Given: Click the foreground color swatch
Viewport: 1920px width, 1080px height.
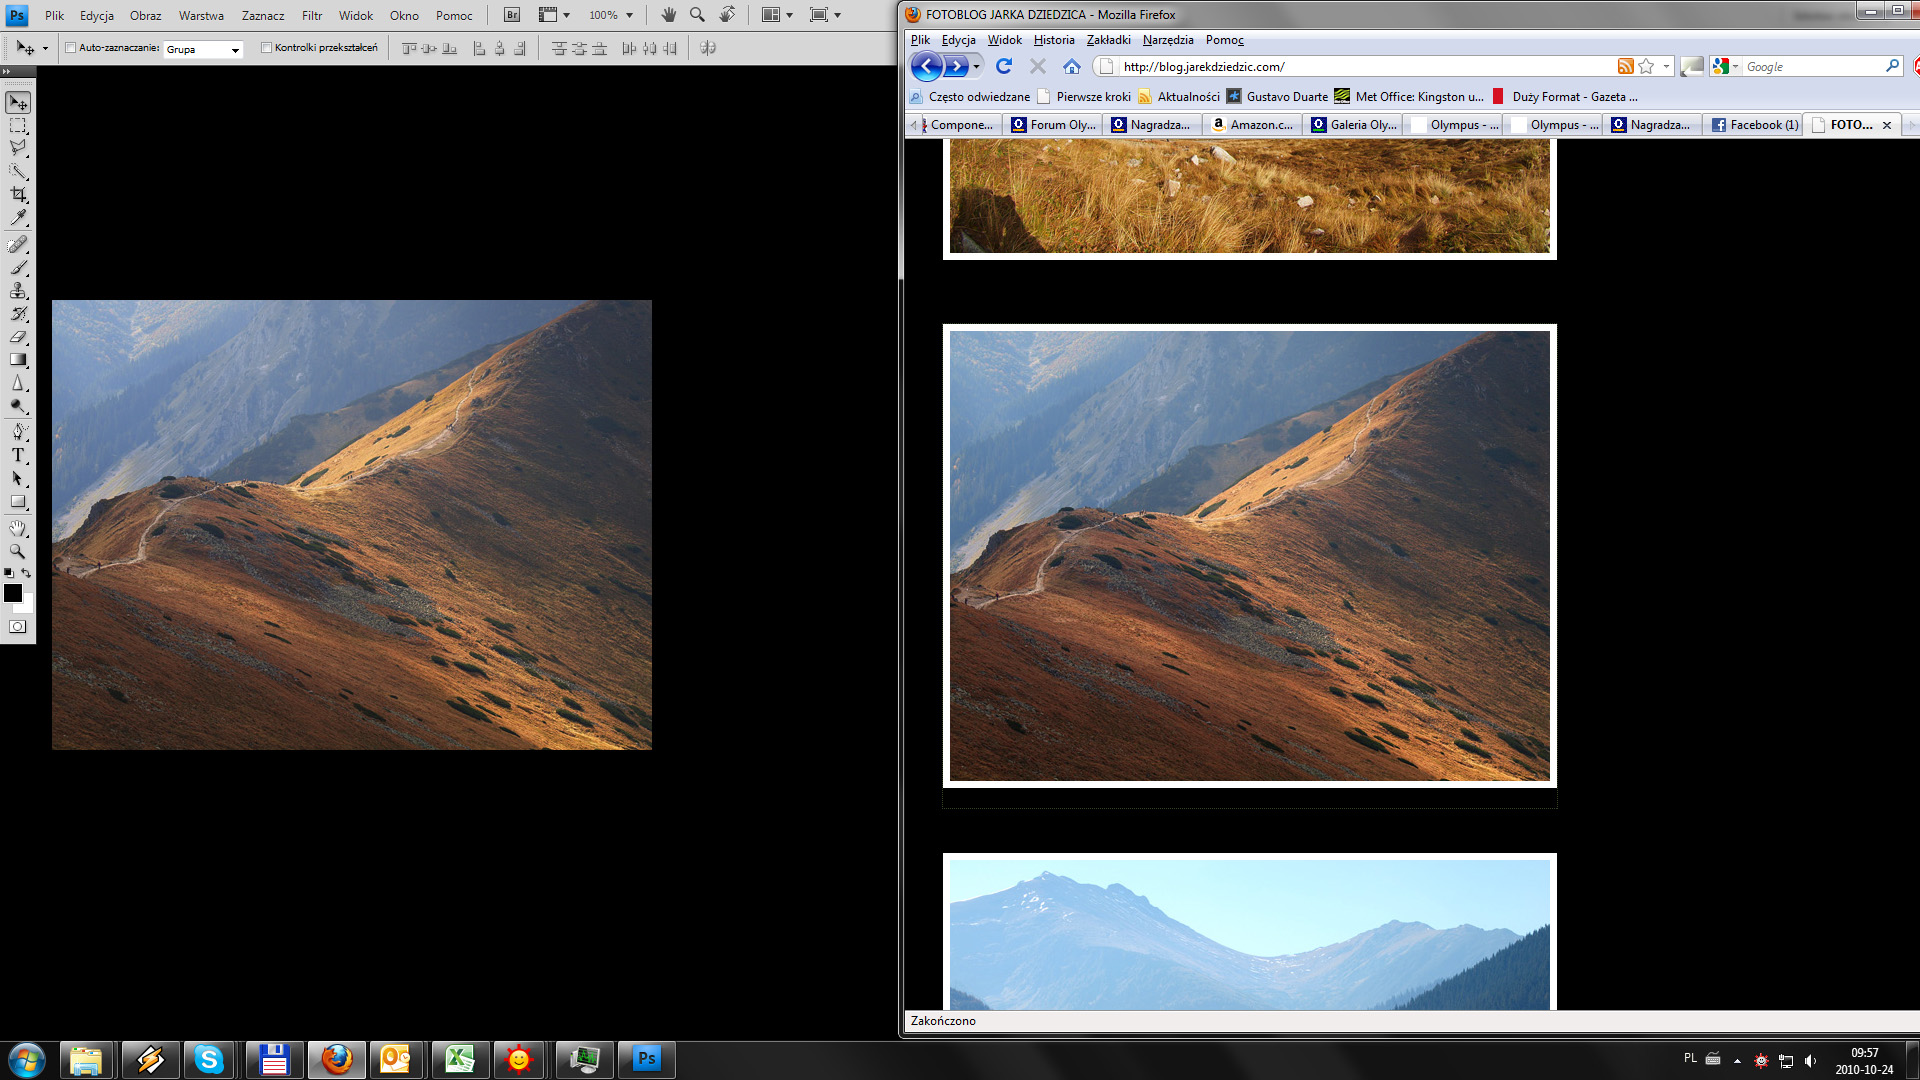Looking at the screenshot, I should point(13,593).
